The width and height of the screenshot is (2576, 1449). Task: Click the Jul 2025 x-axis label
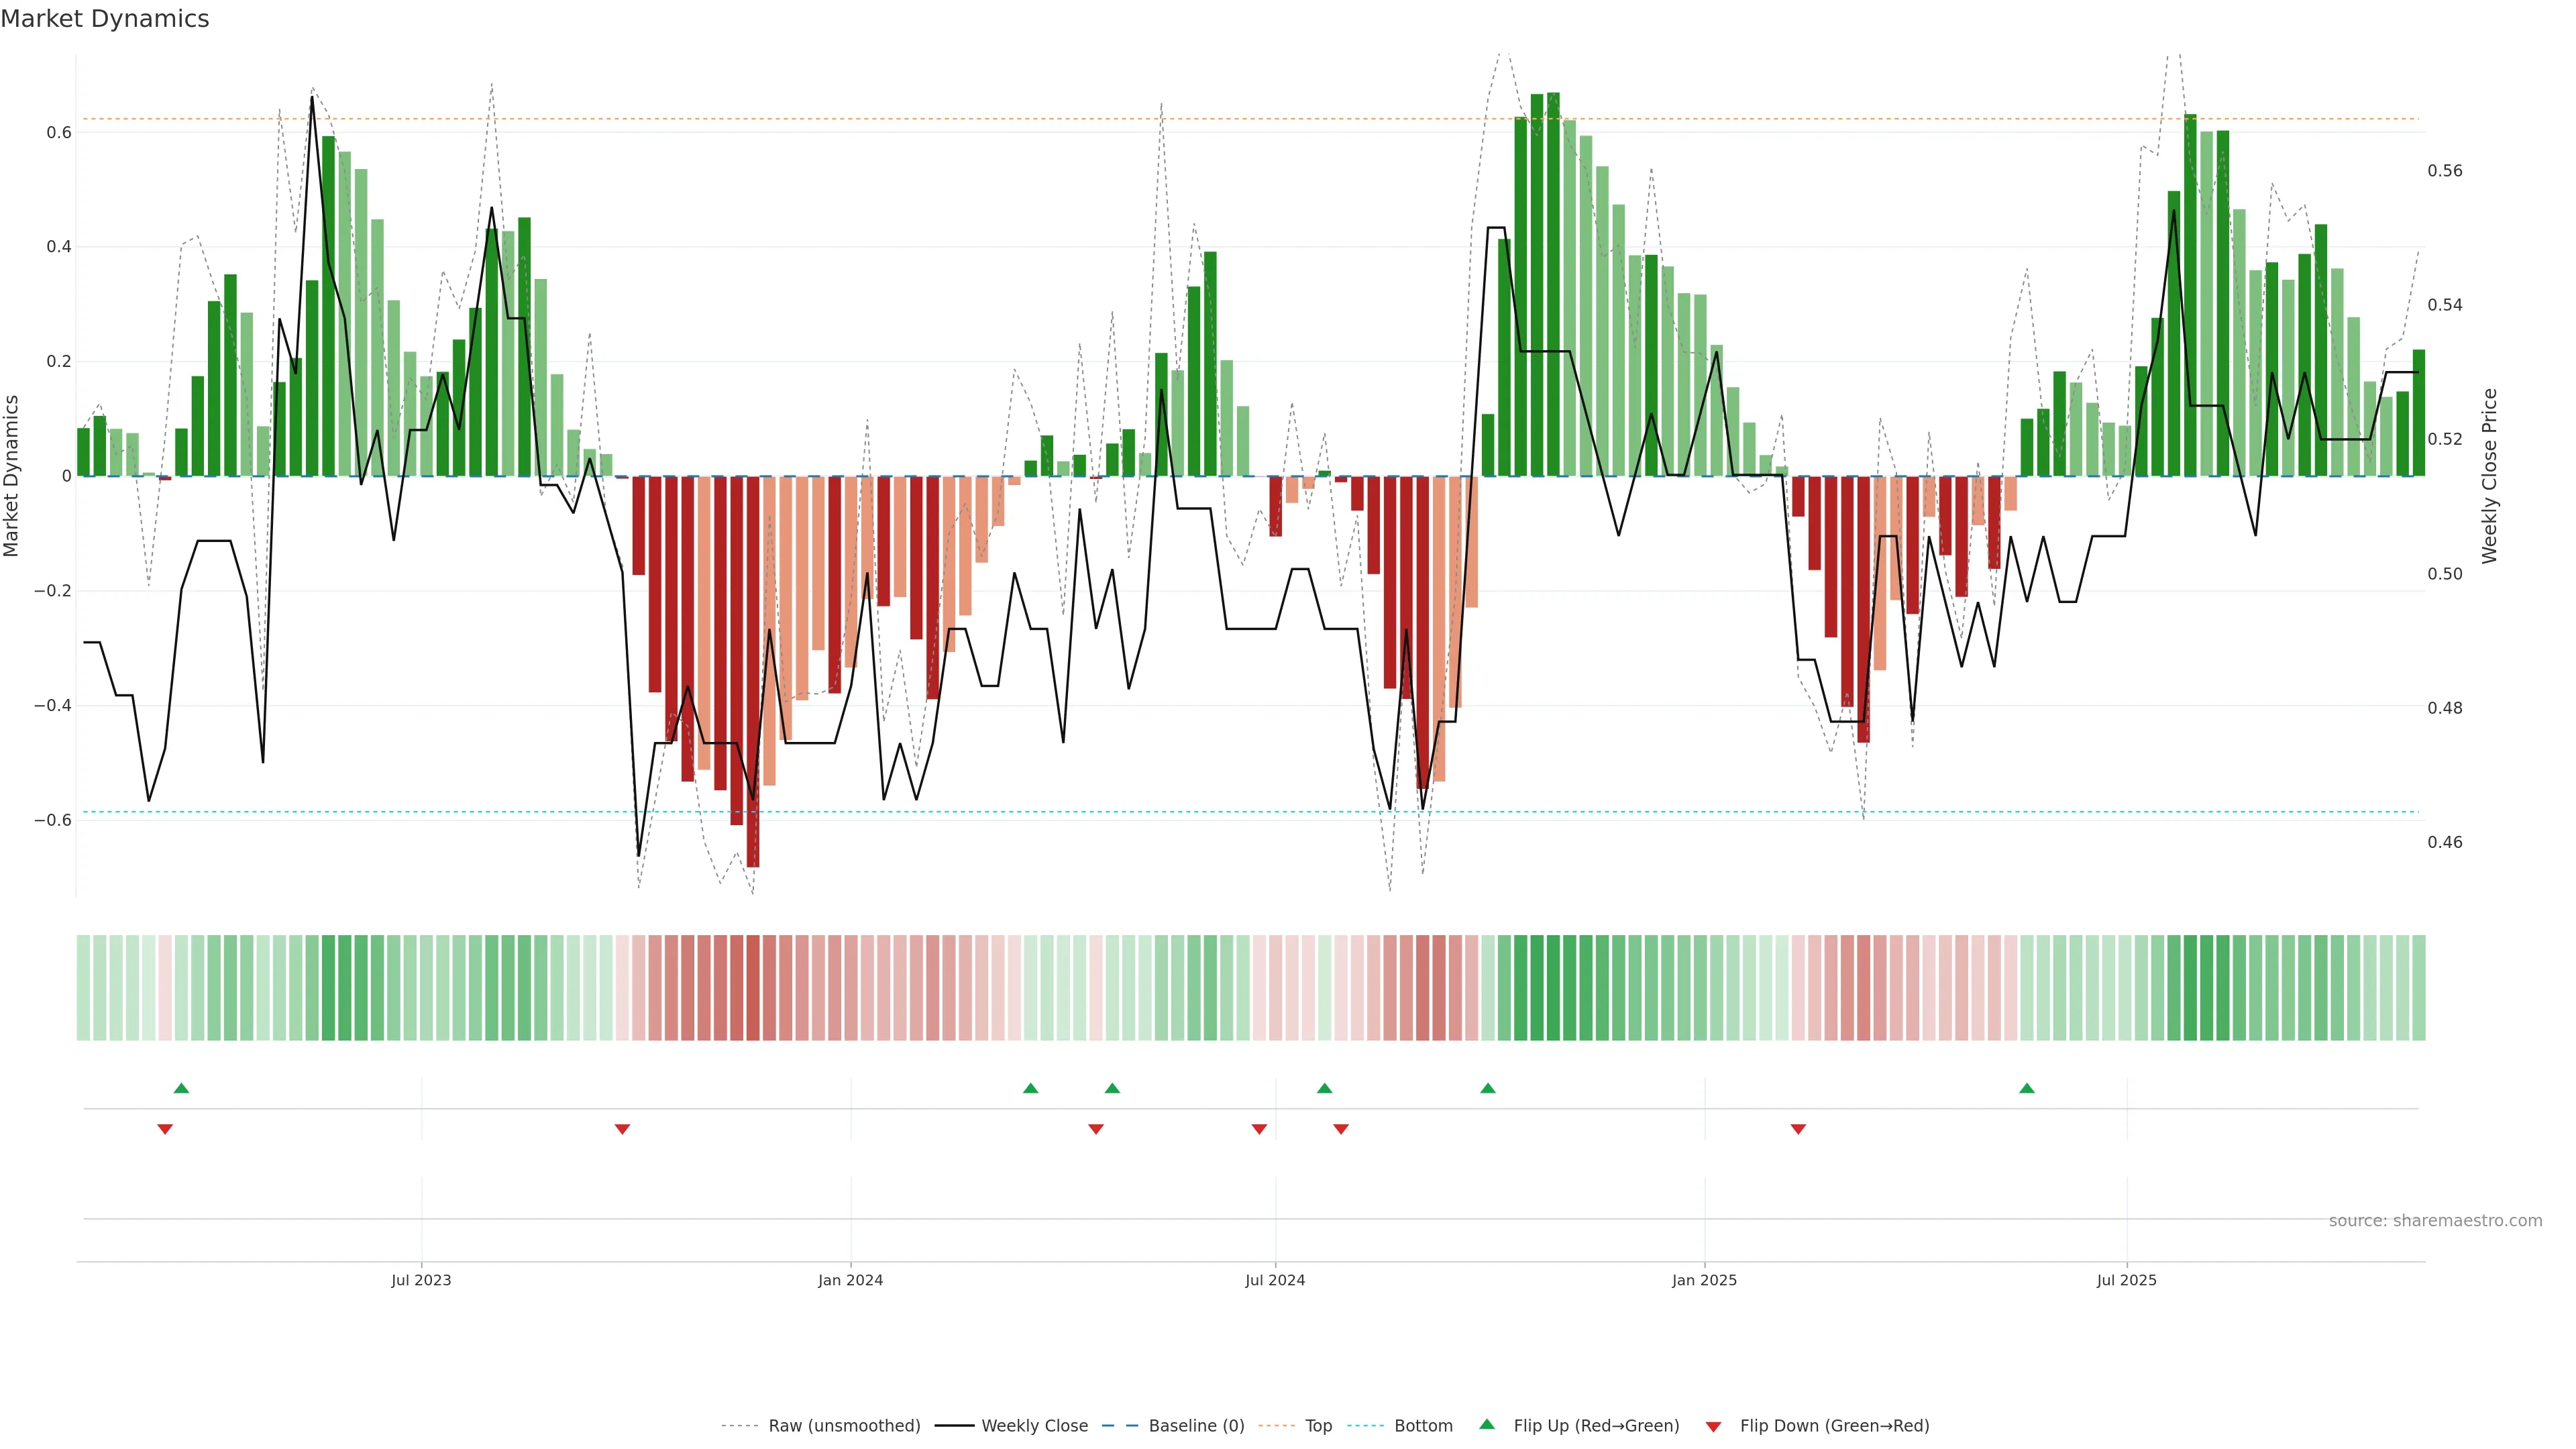point(2126,1280)
